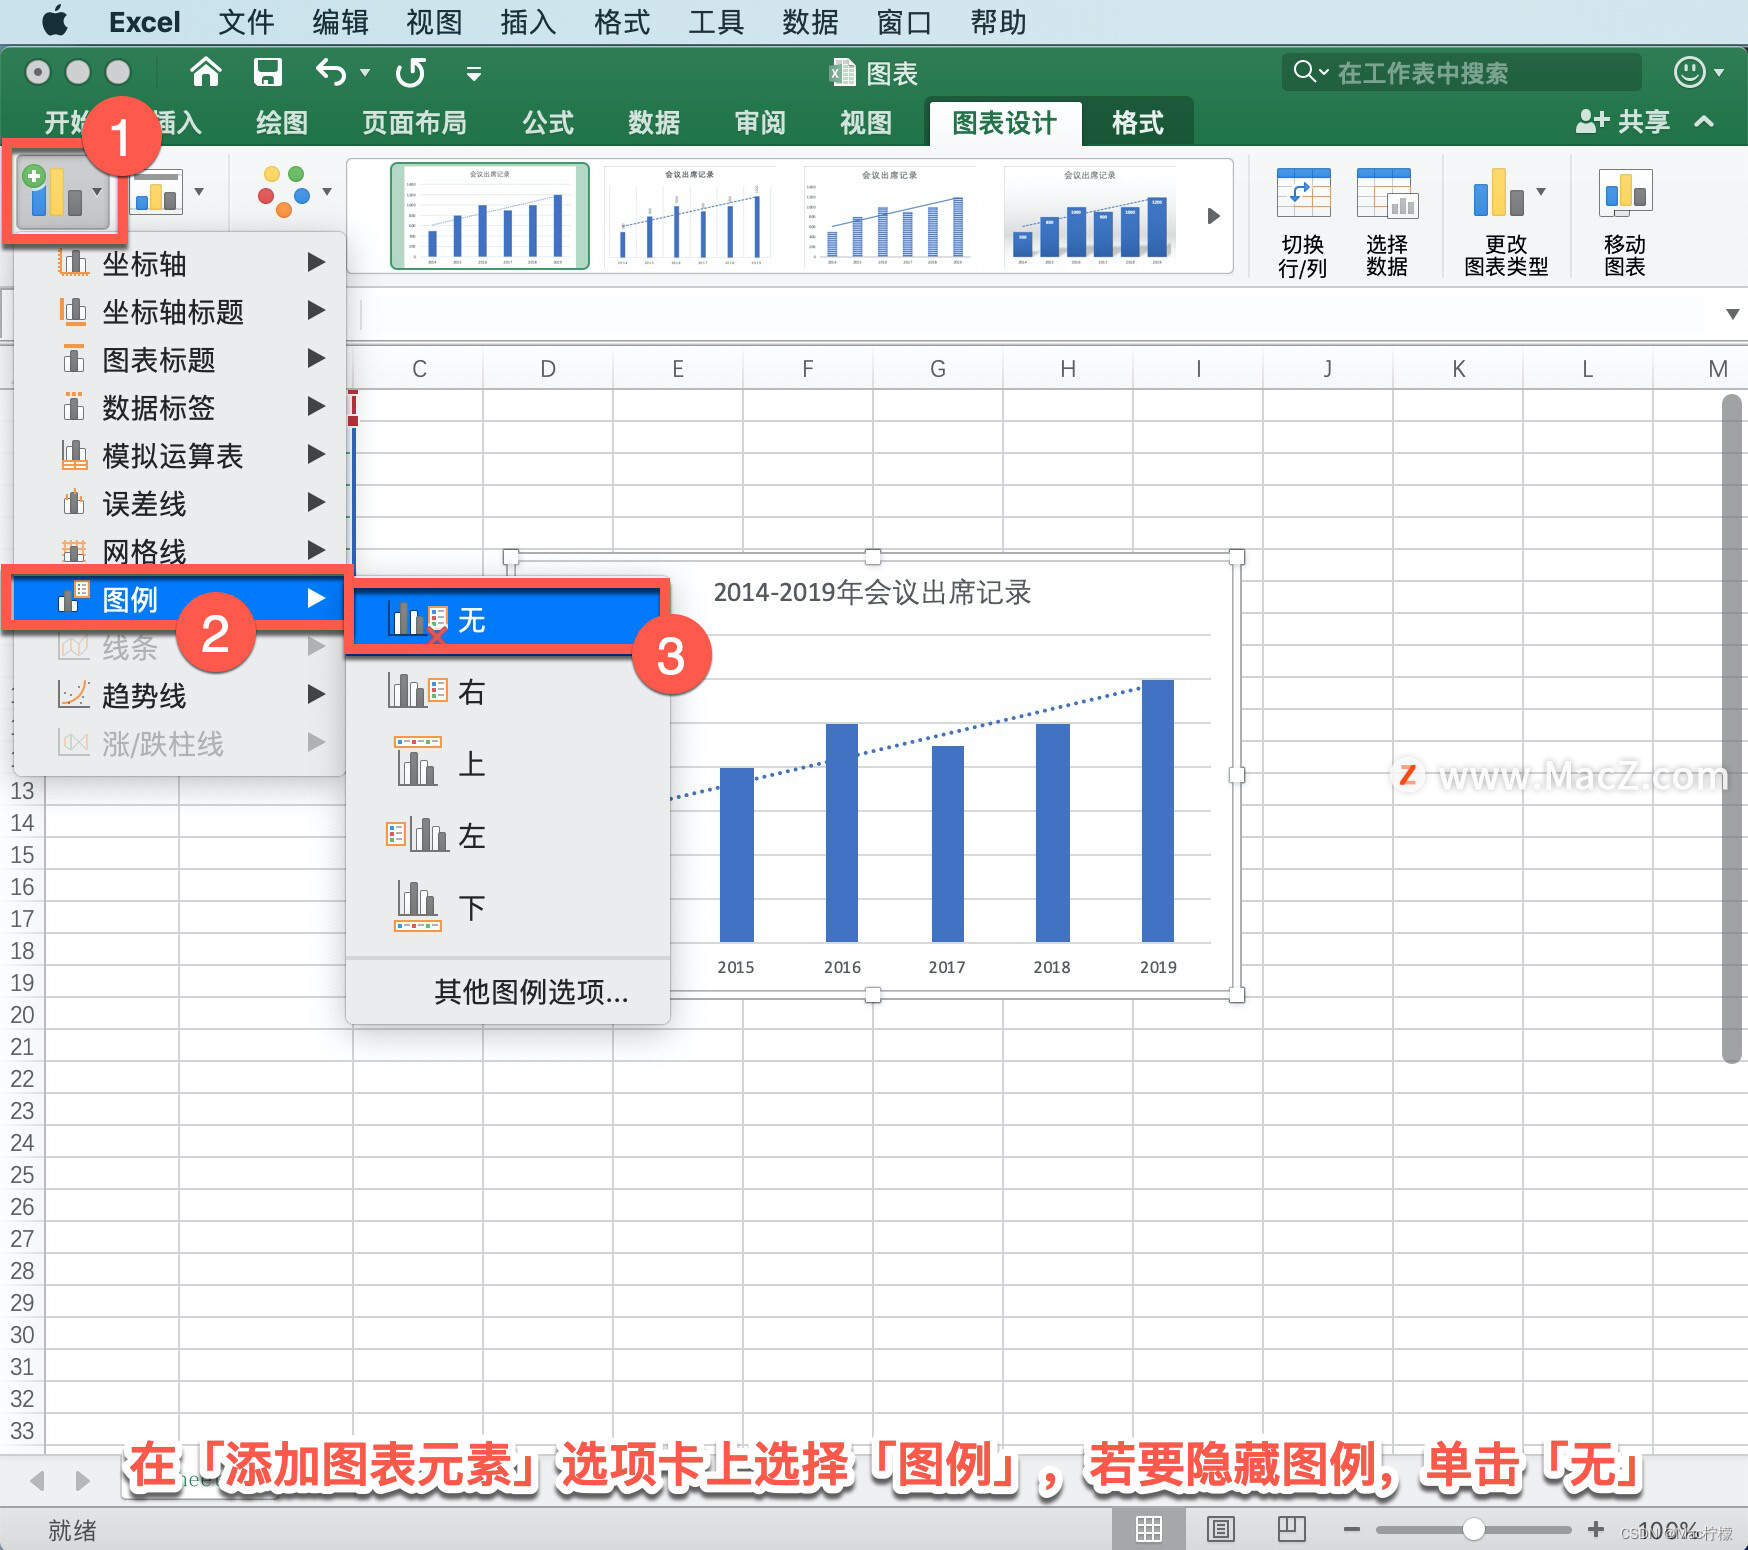The image size is (1748, 1550).
Task: Click the search in worksheet field
Action: [x=1462, y=73]
